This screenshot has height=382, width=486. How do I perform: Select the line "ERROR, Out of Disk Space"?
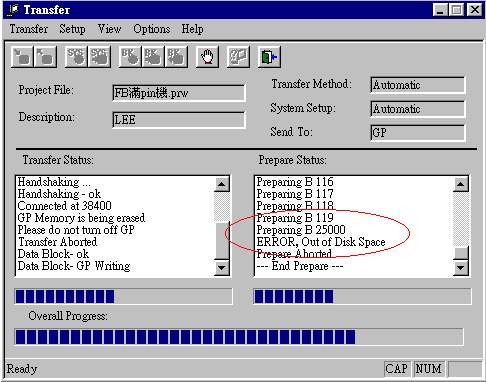click(x=321, y=242)
